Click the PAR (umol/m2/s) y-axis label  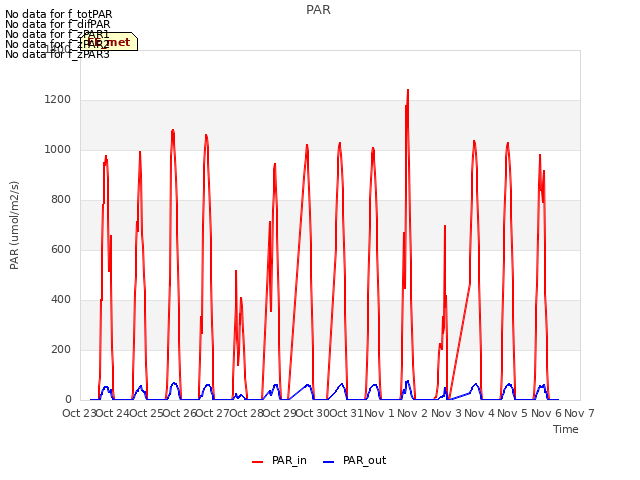tap(14, 225)
